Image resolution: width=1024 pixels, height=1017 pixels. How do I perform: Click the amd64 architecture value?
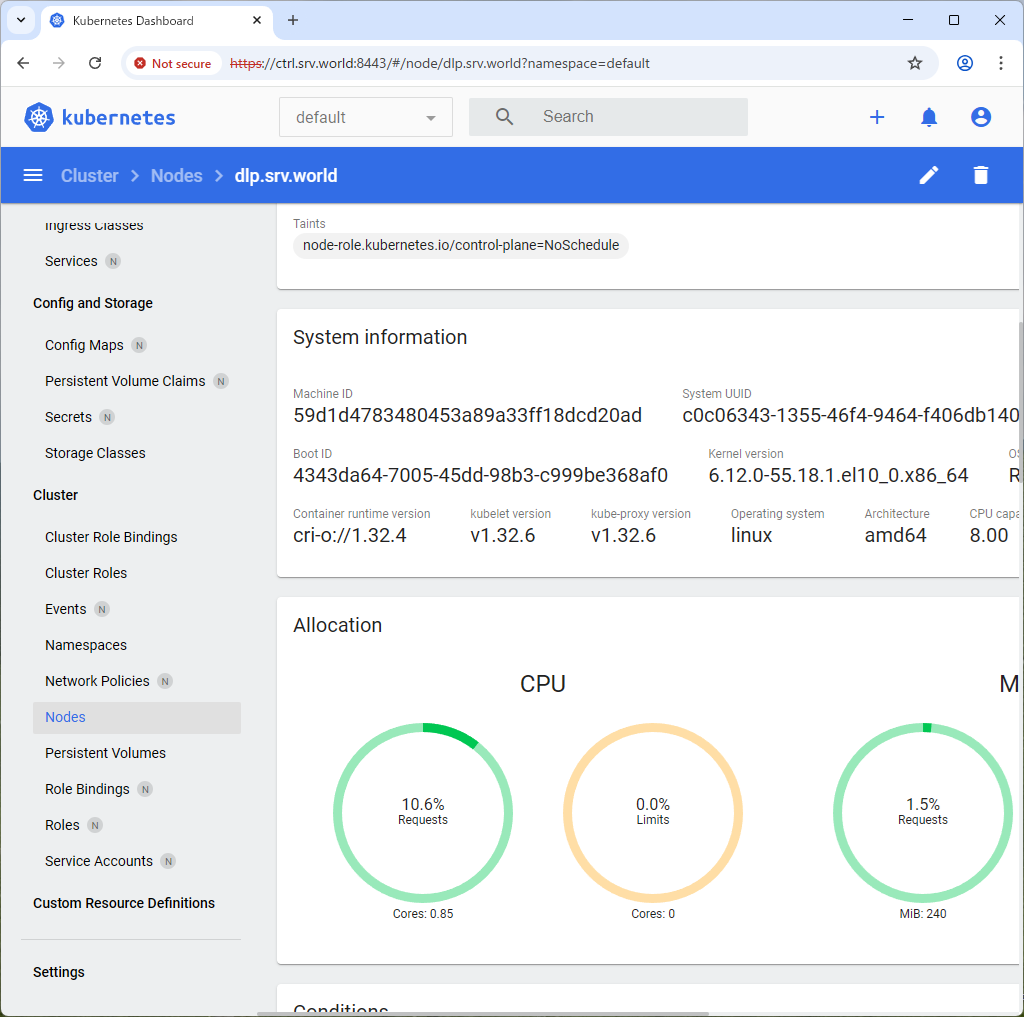[x=895, y=536]
